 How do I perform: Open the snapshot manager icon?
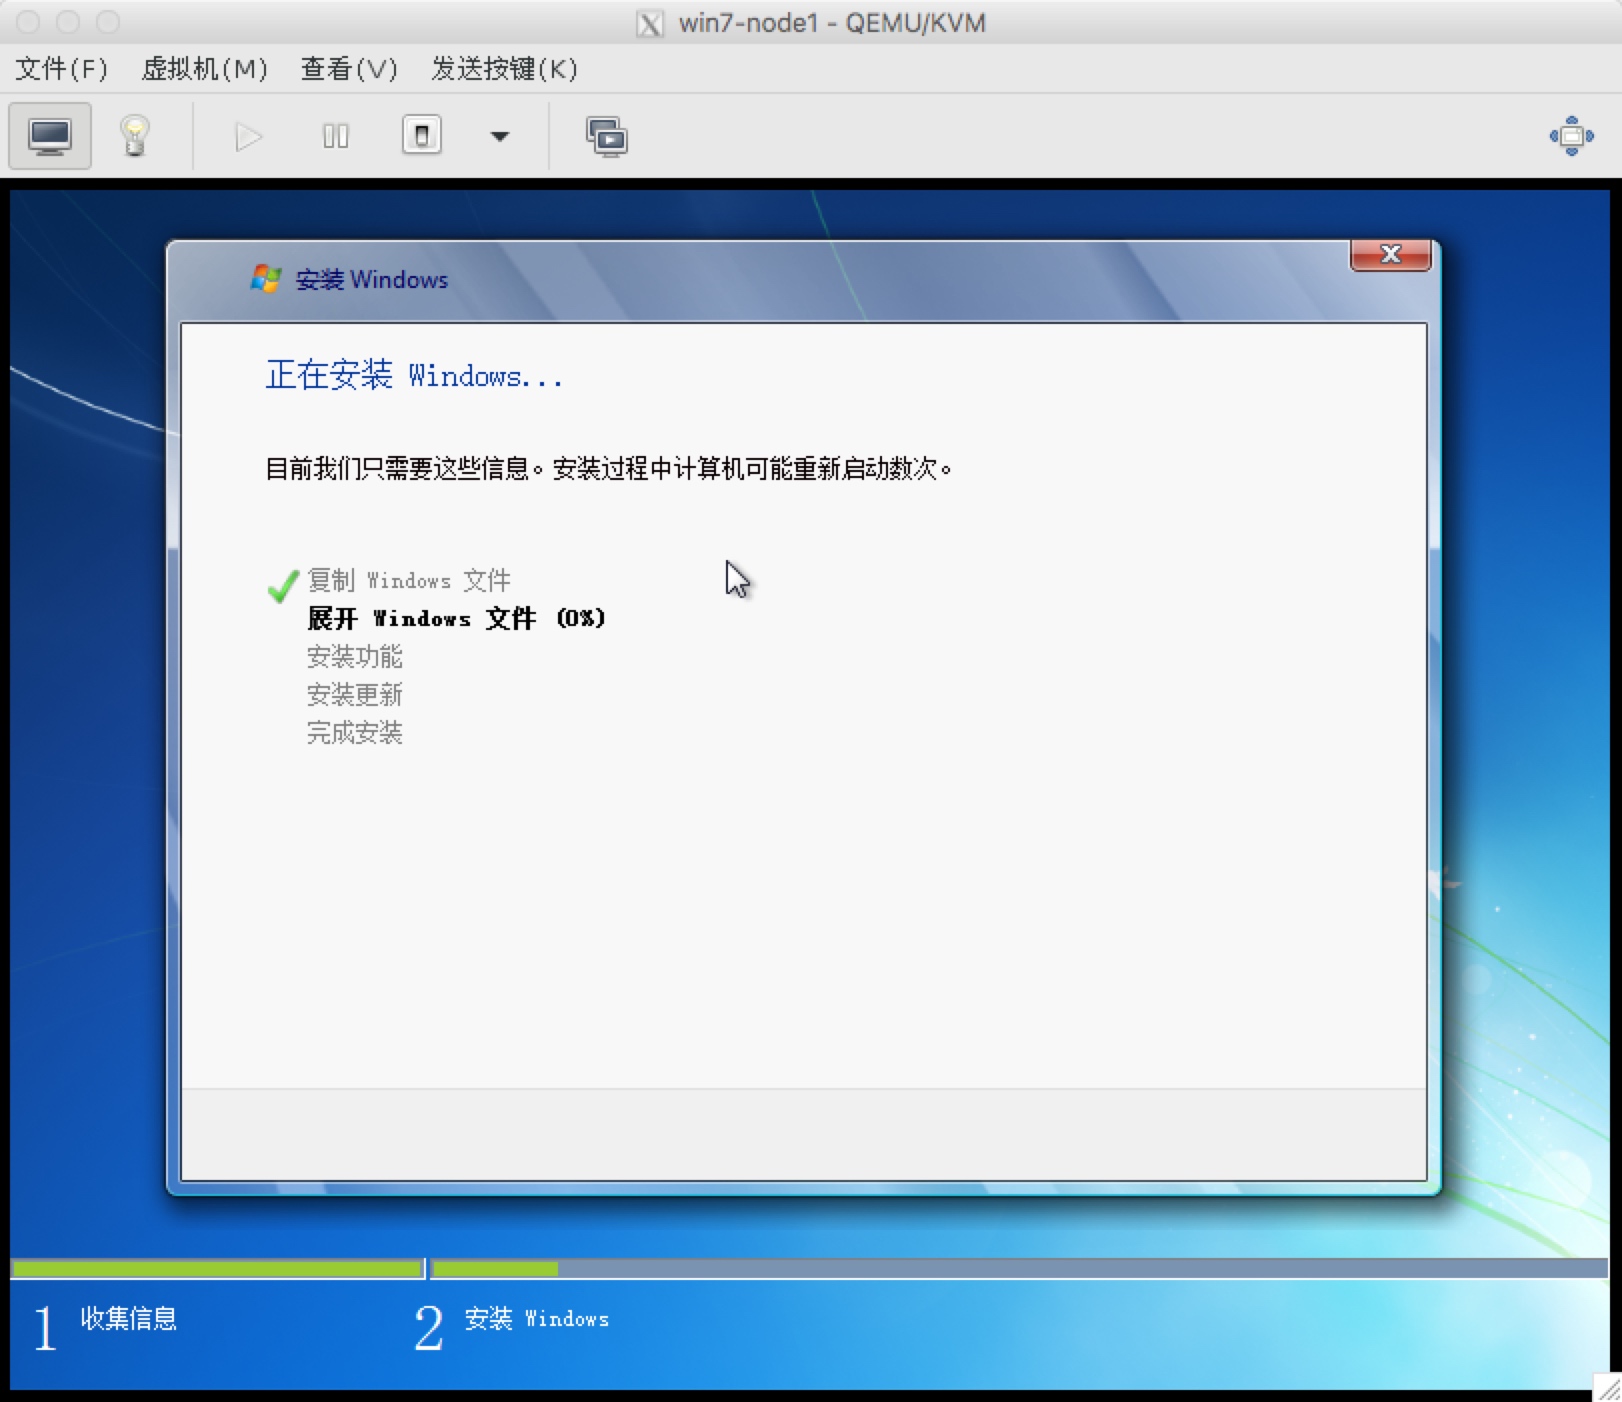[x=607, y=137]
